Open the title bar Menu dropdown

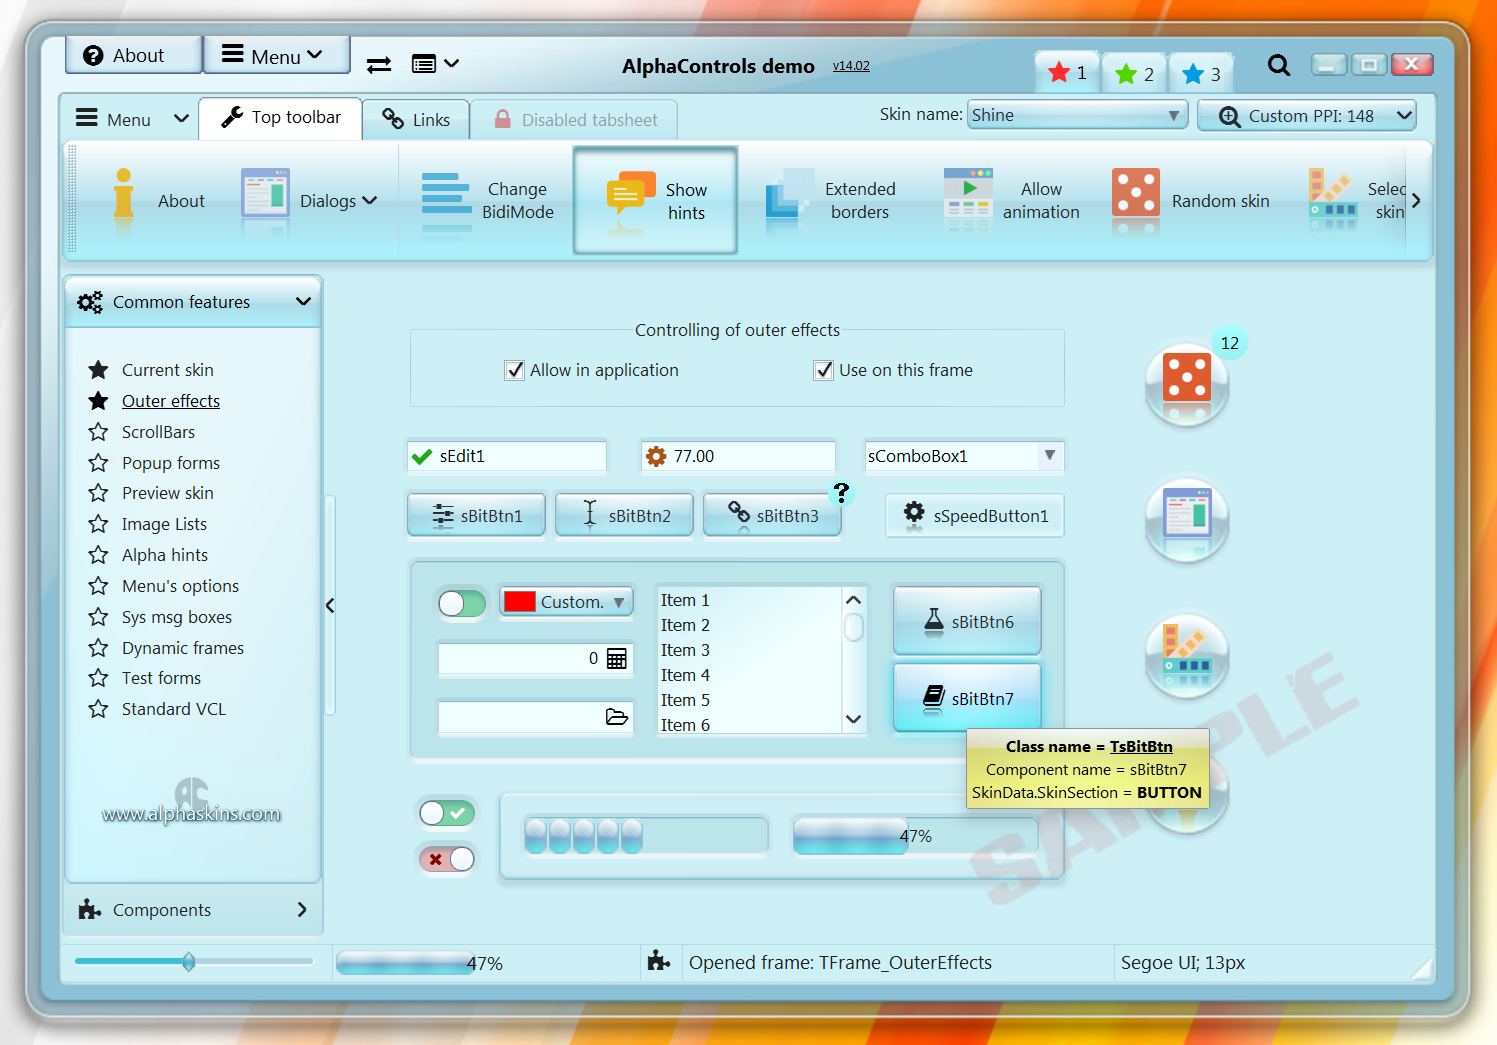pos(276,55)
